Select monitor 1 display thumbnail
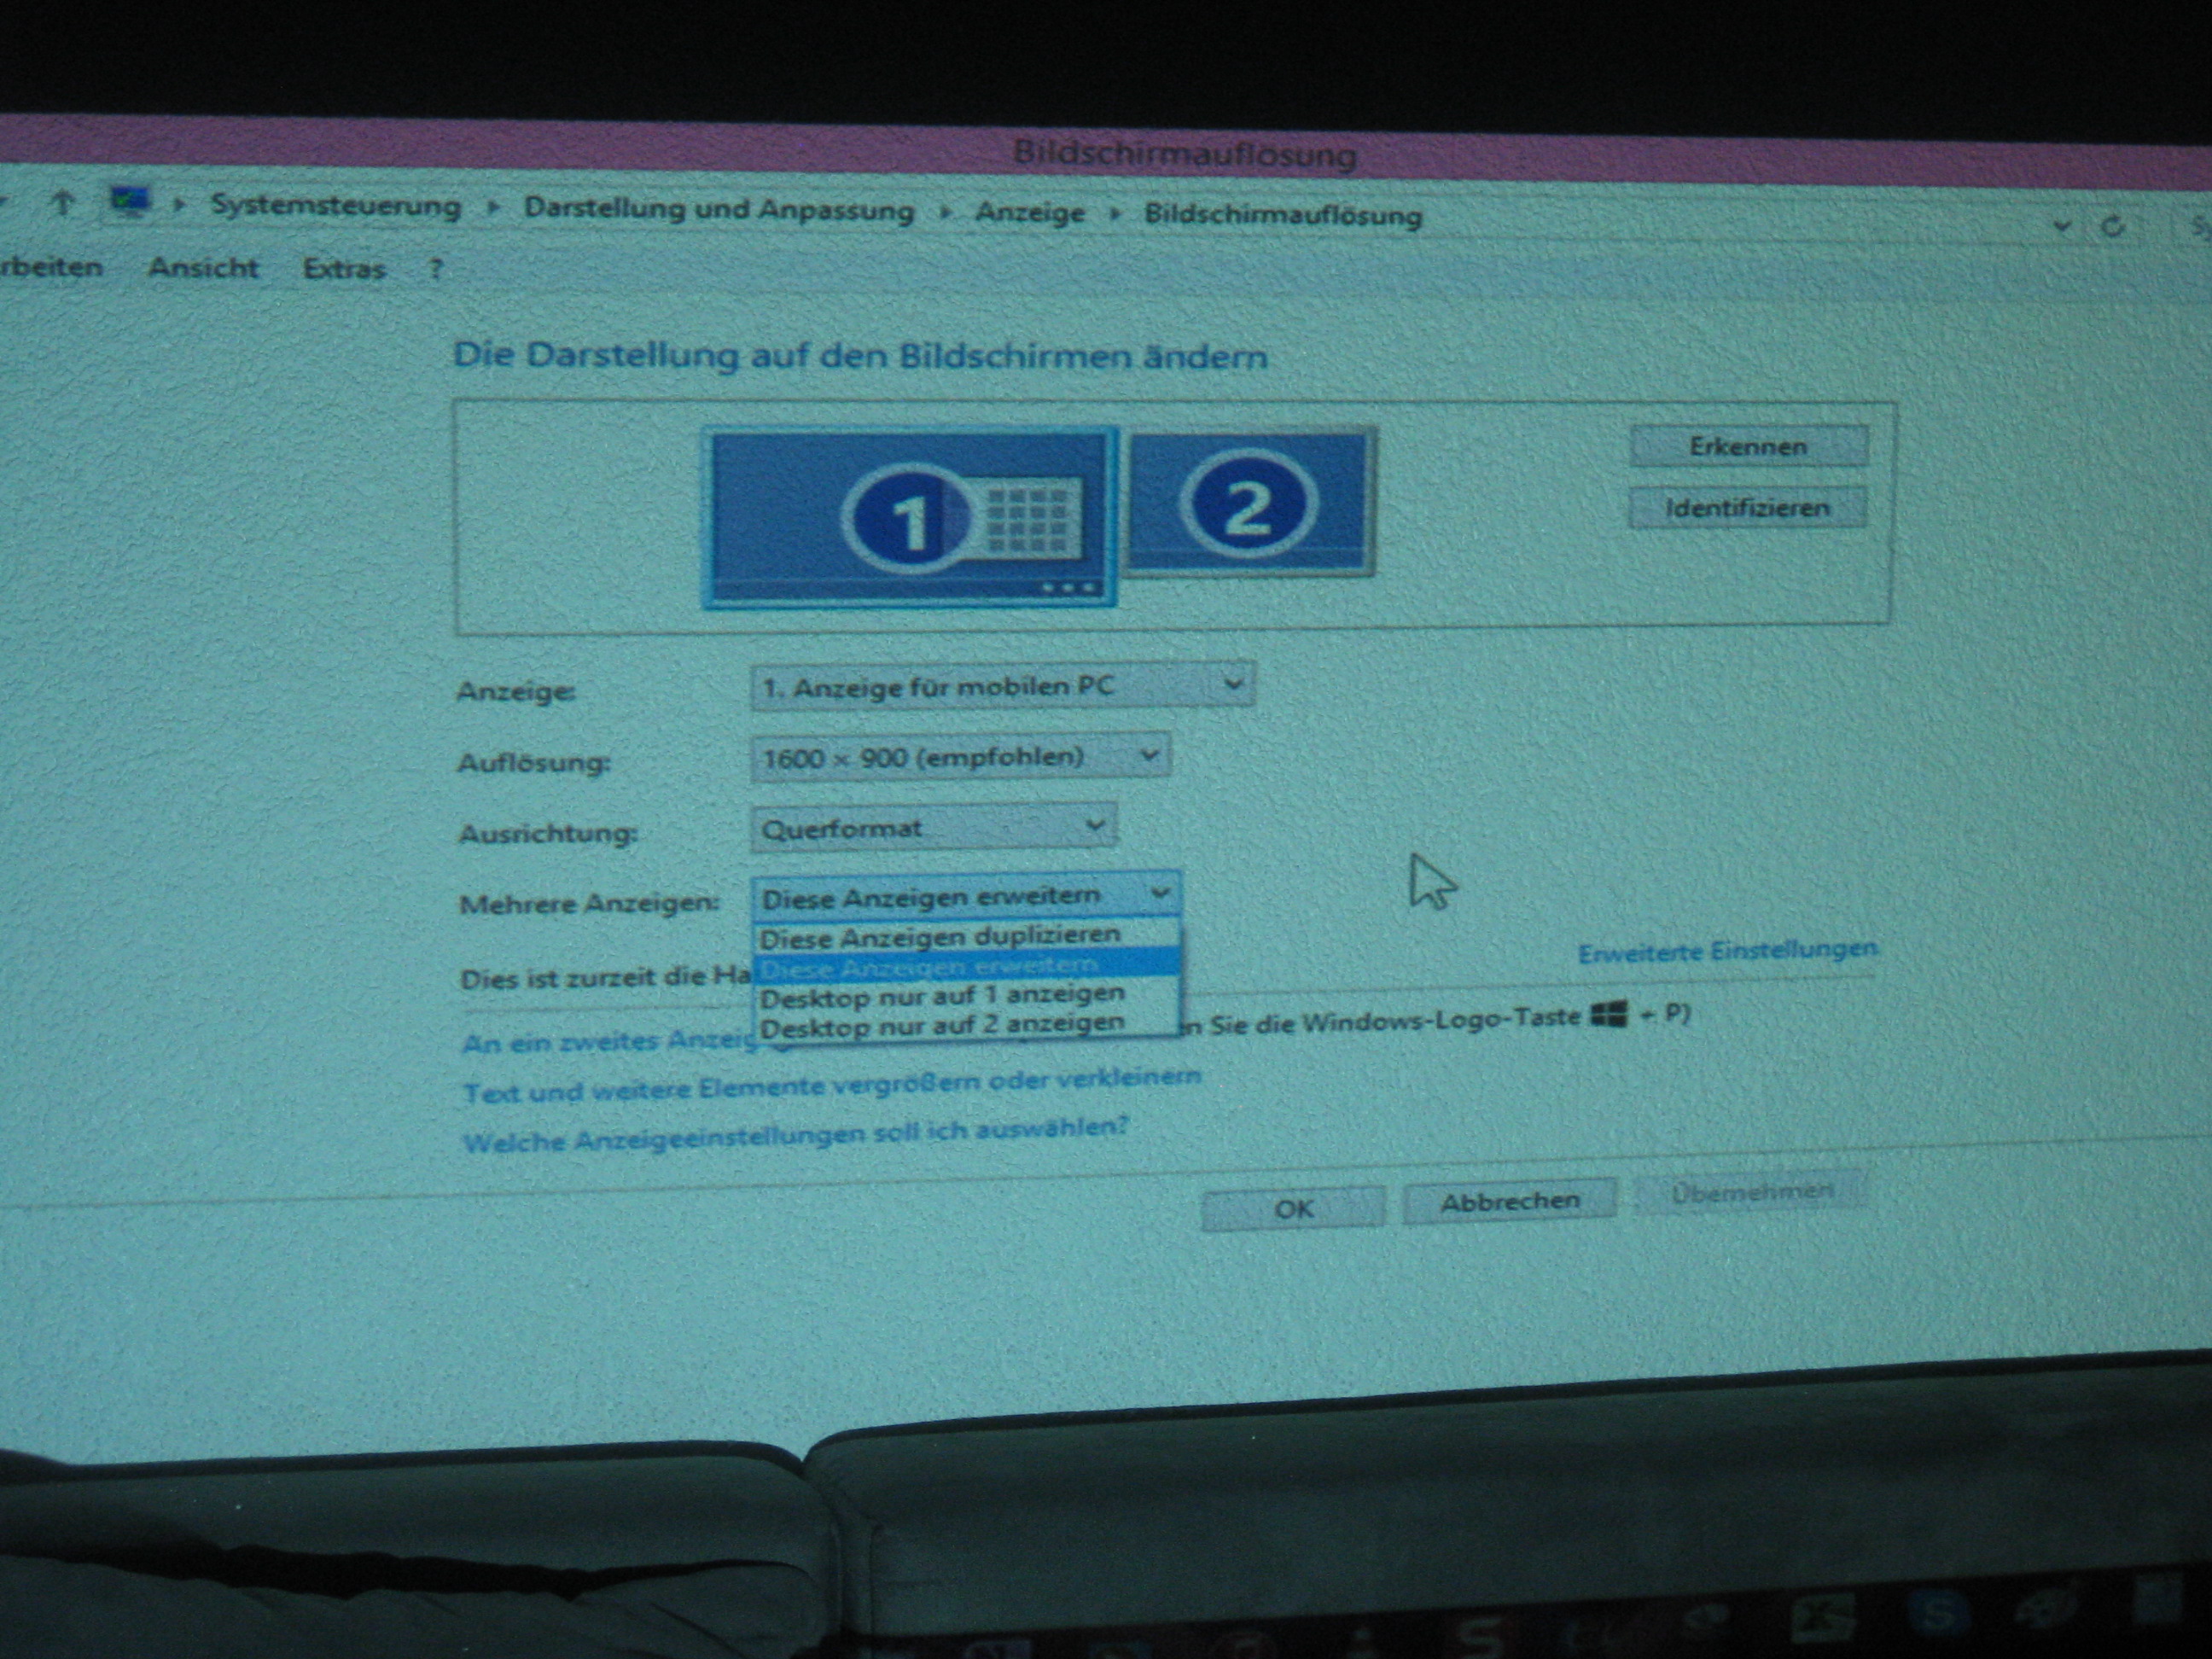The width and height of the screenshot is (2212, 1659). coord(910,517)
